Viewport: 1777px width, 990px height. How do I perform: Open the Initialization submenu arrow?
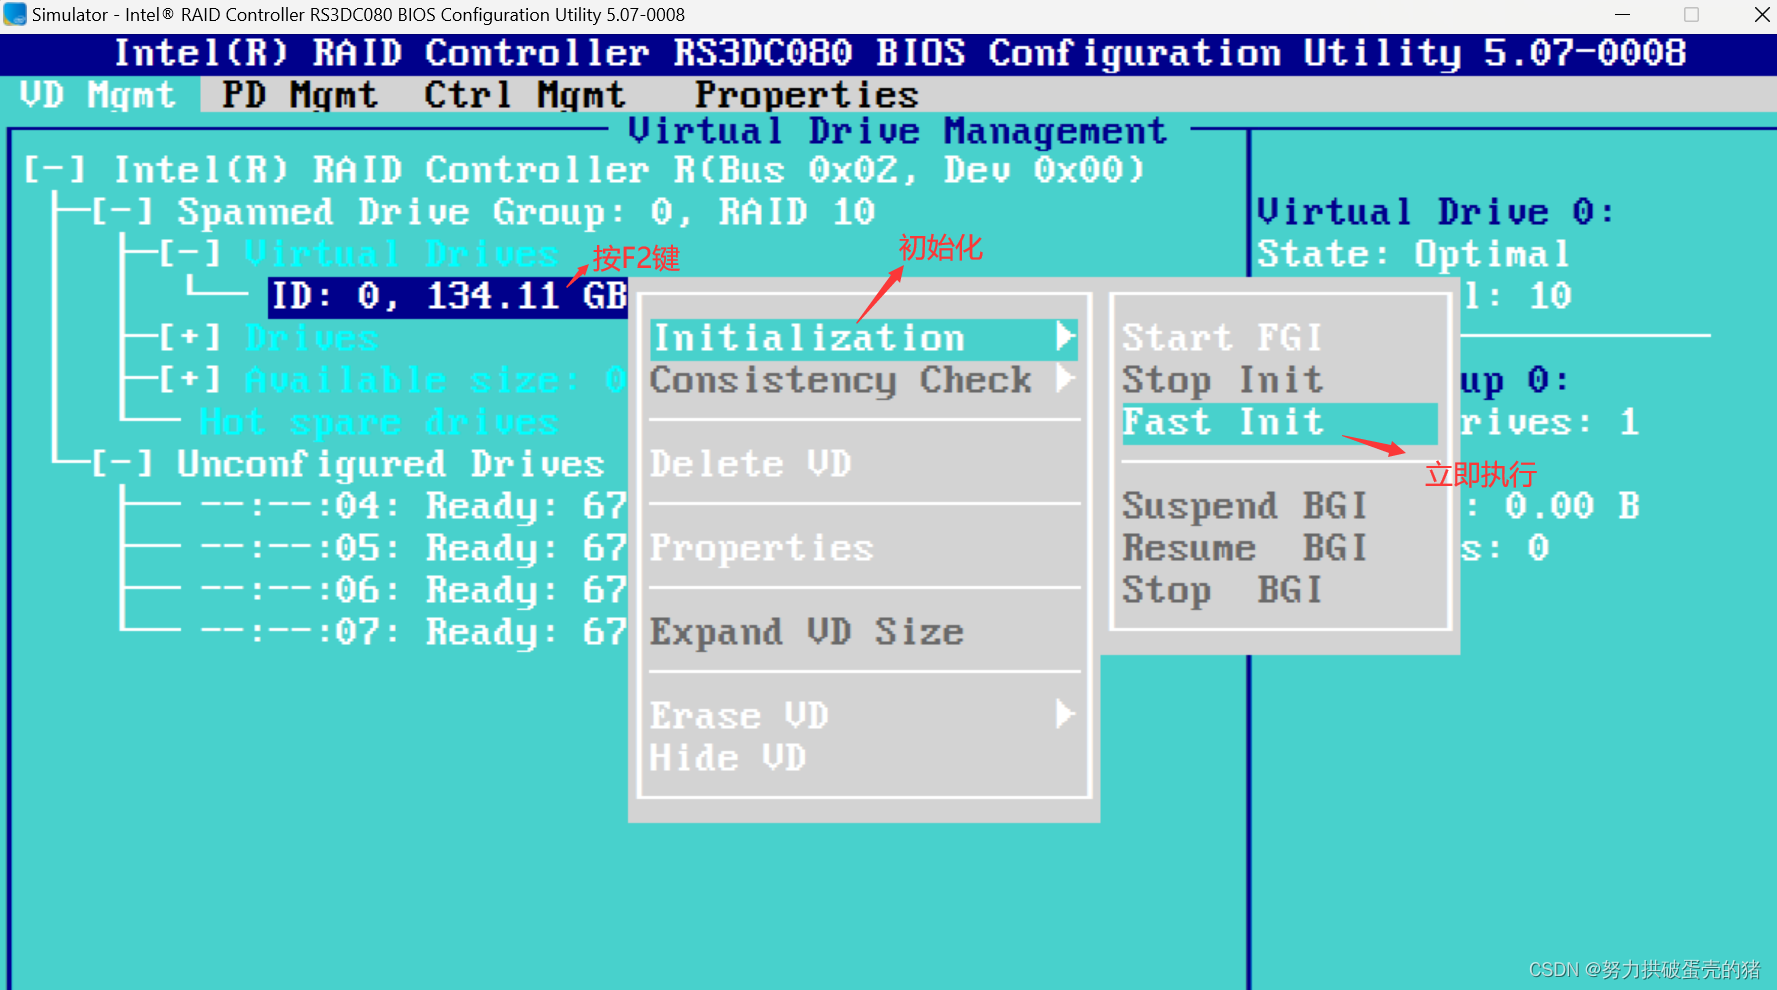pos(1066,337)
